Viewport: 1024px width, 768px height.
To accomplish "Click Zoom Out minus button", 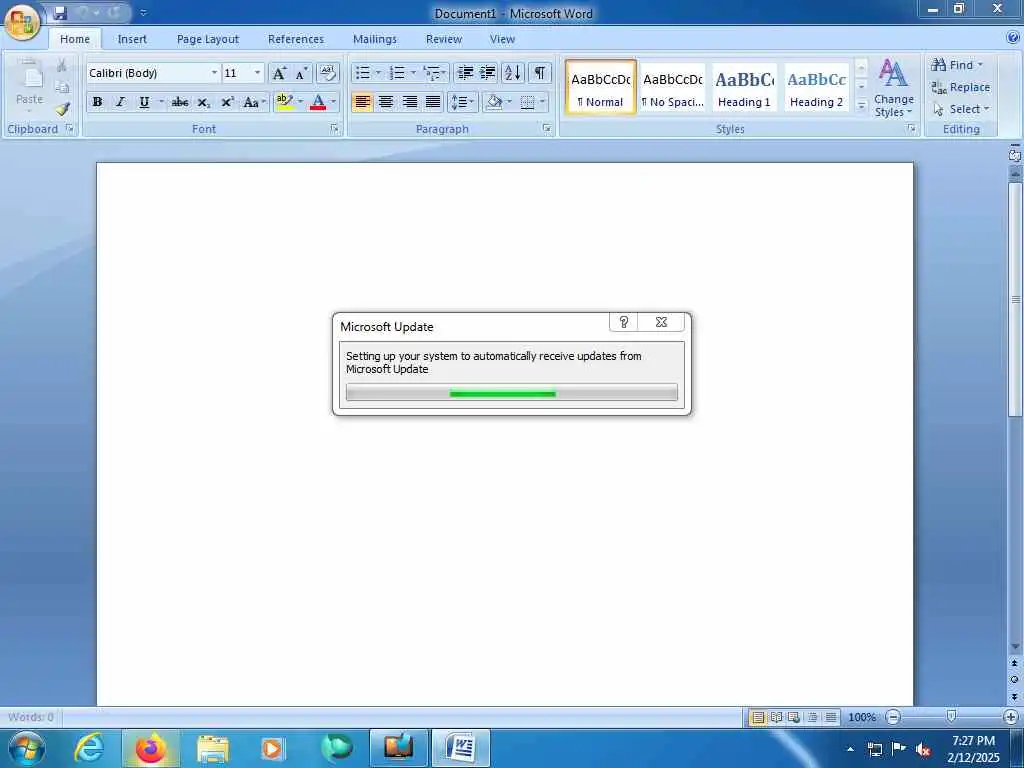I will (x=893, y=717).
